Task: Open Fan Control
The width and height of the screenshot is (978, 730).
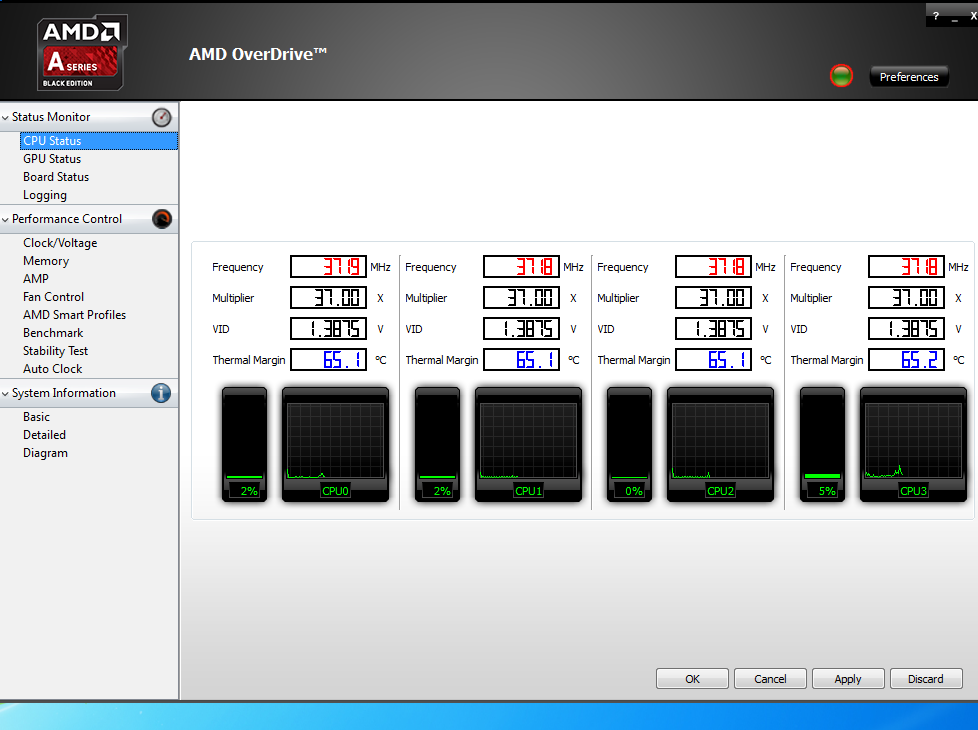Action: pyautogui.click(x=53, y=297)
